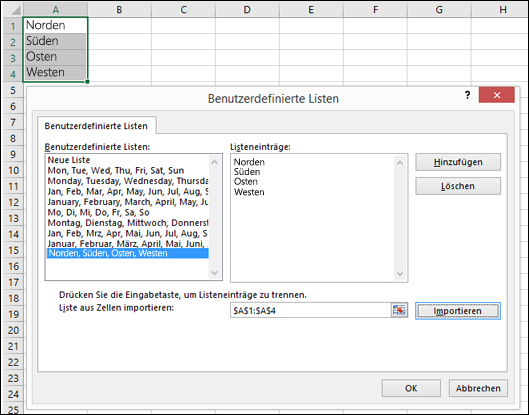Select row 10 header

point(13,170)
